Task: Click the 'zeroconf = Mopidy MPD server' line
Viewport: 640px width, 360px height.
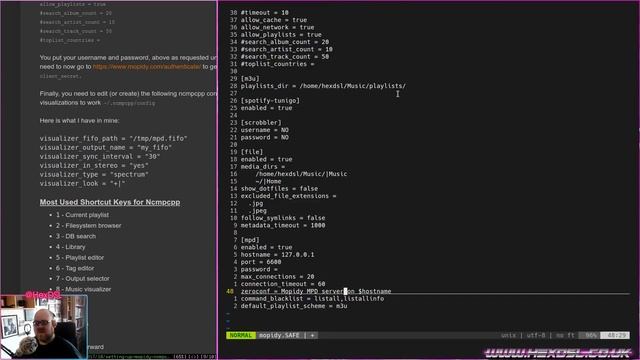Action: point(316,291)
